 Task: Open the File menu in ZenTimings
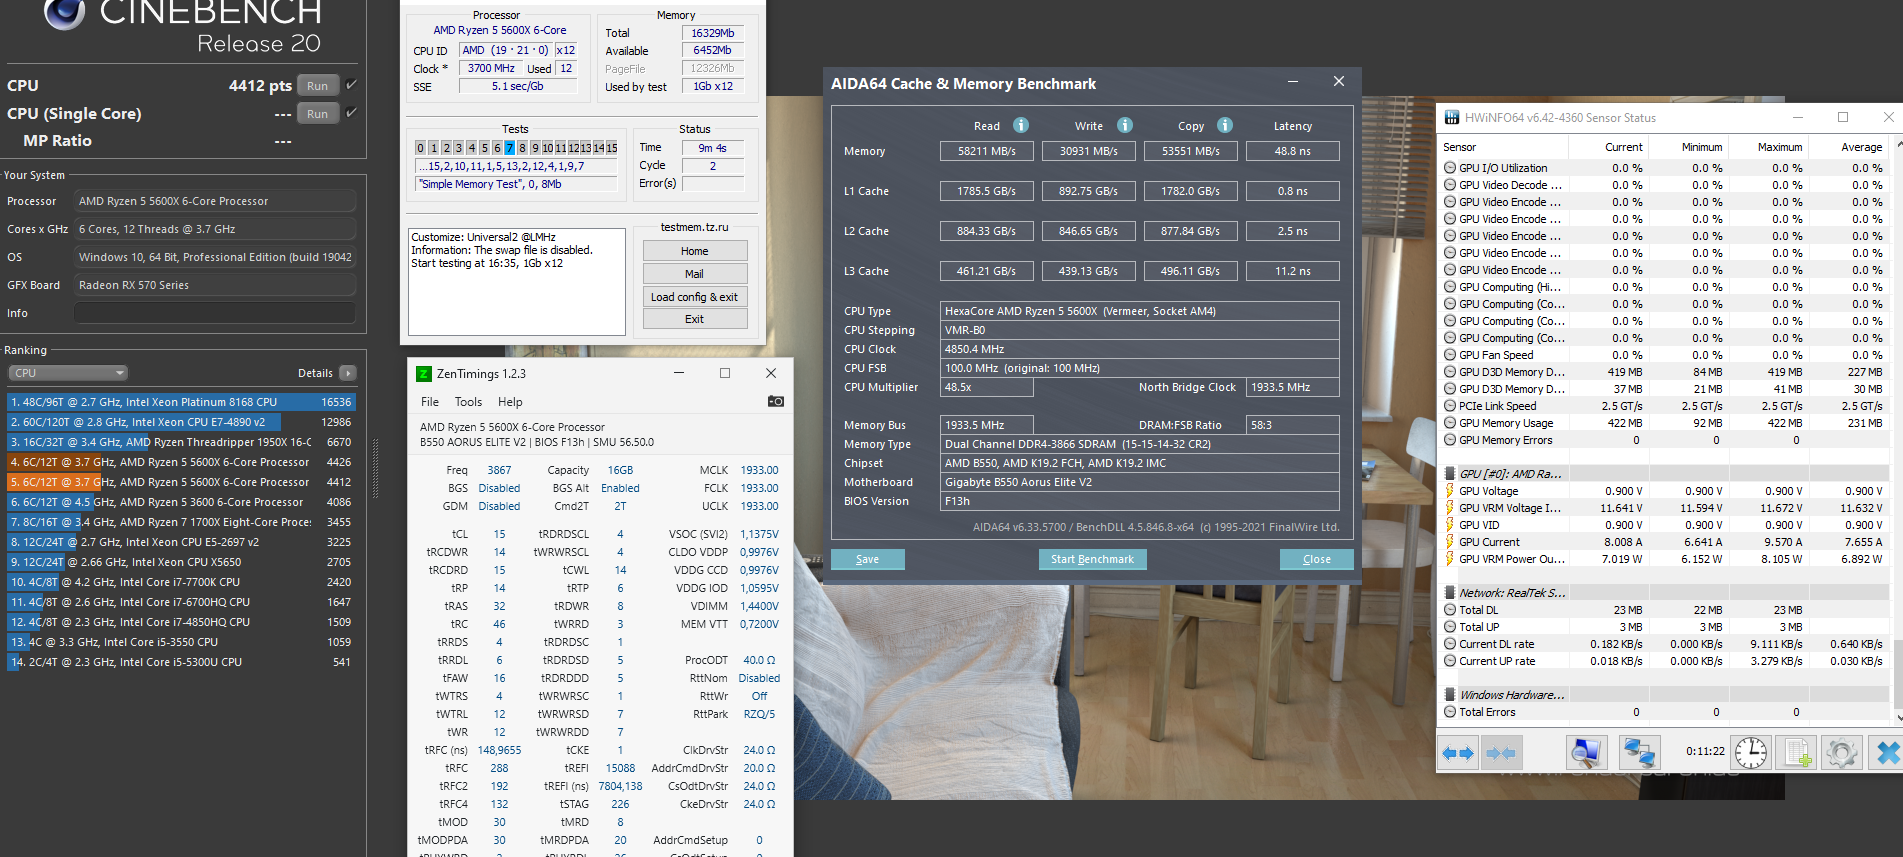[430, 402]
